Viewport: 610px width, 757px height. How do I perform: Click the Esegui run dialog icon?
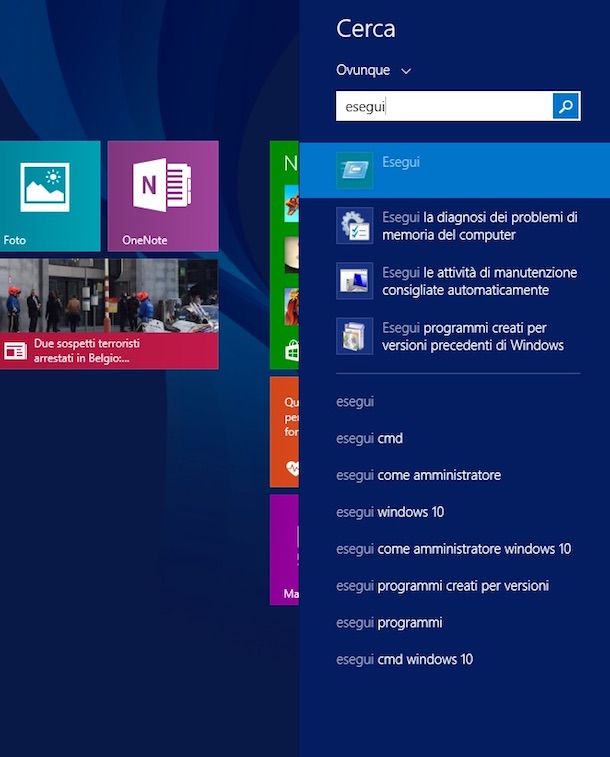(x=355, y=170)
